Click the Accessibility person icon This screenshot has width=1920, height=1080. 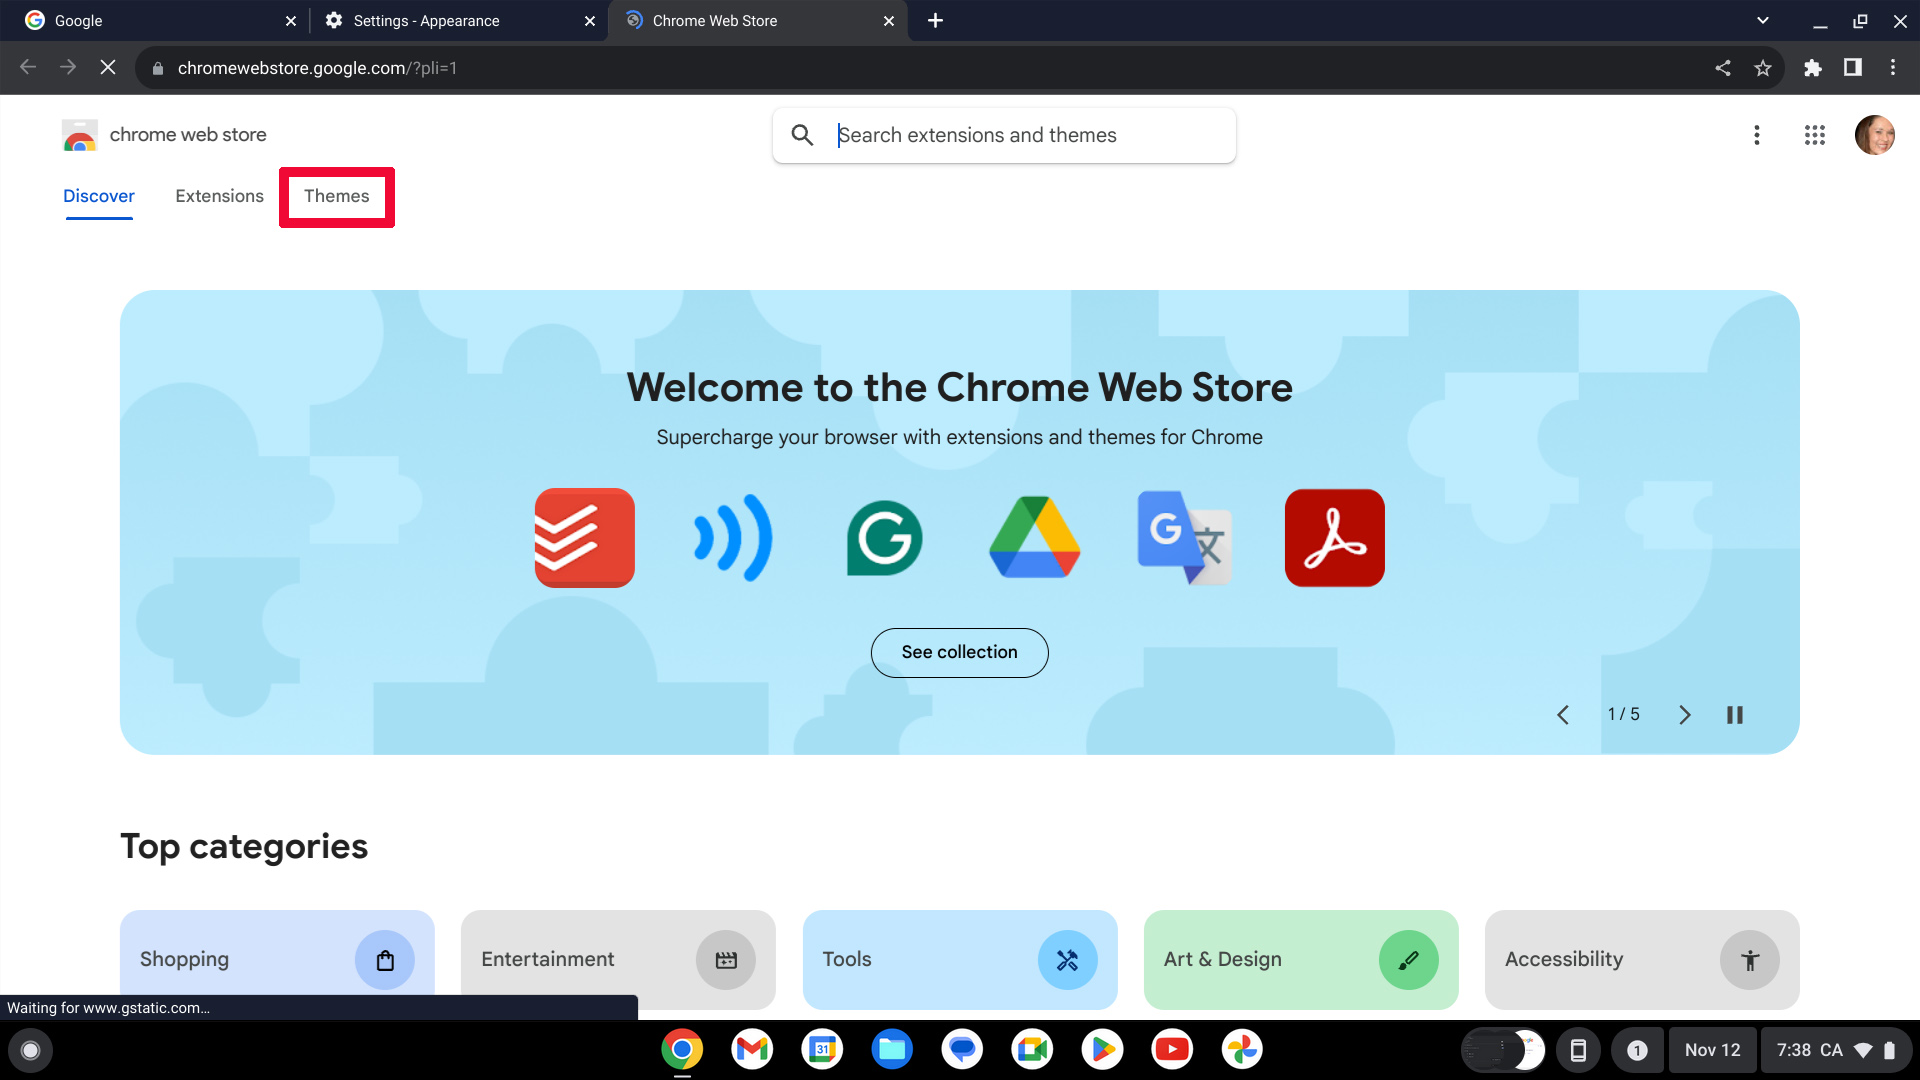(x=1749, y=960)
